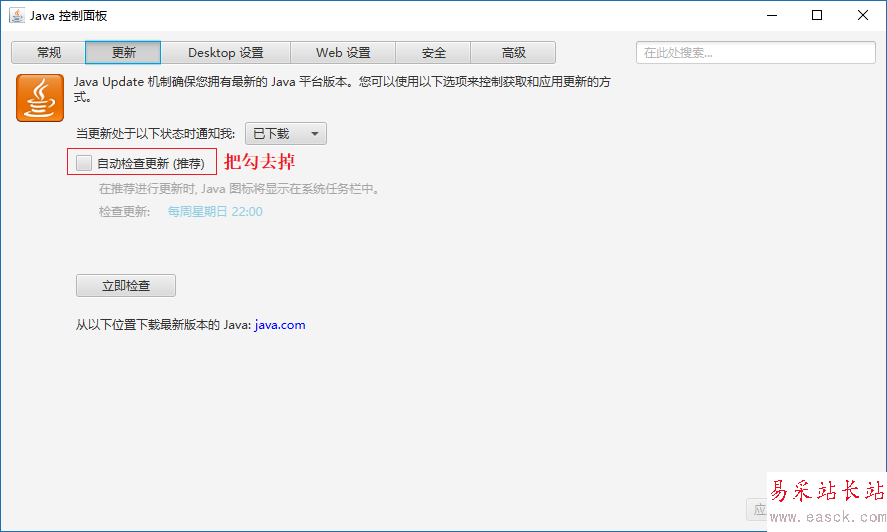This screenshot has width=887, height=532.
Task: Open the java.com link
Action: click(280, 325)
